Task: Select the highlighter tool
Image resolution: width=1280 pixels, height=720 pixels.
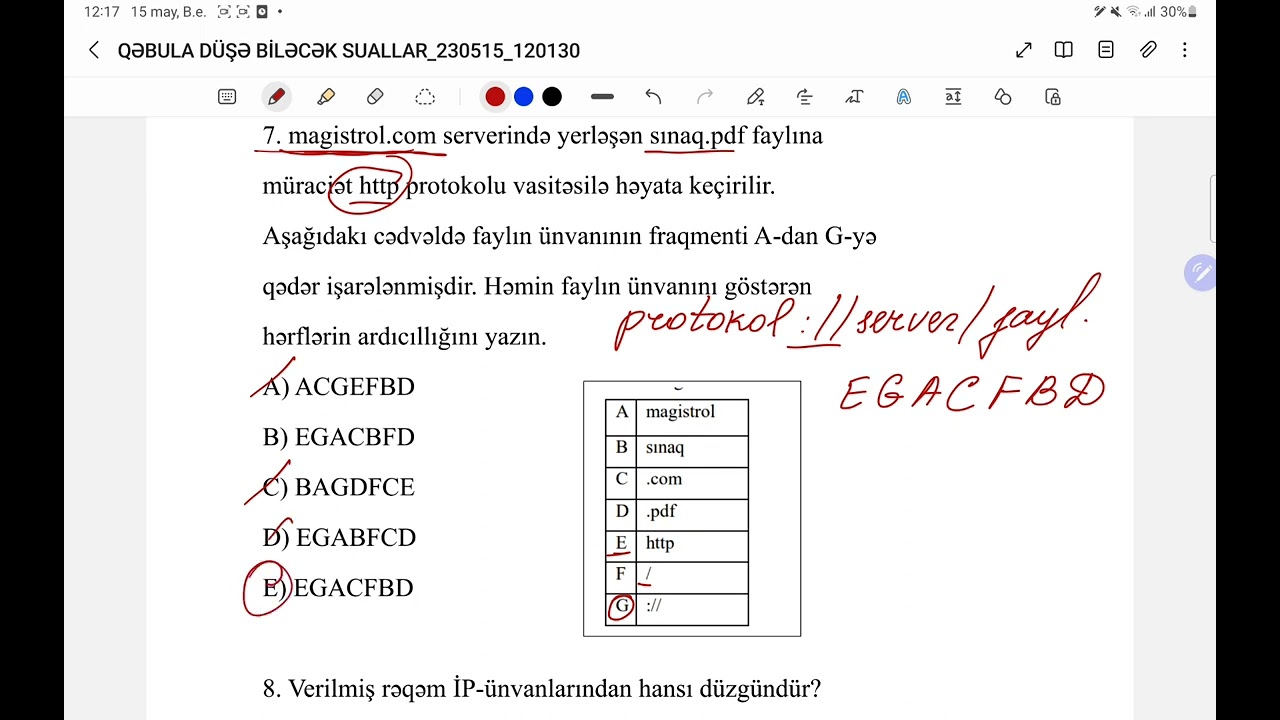Action: click(x=326, y=97)
